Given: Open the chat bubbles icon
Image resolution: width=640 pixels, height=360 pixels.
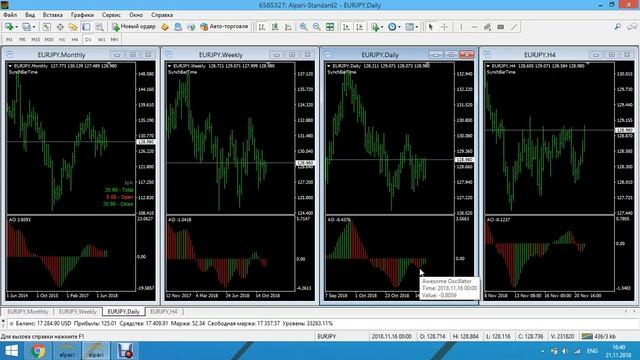Looking at the screenshot, I should [632, 27].
